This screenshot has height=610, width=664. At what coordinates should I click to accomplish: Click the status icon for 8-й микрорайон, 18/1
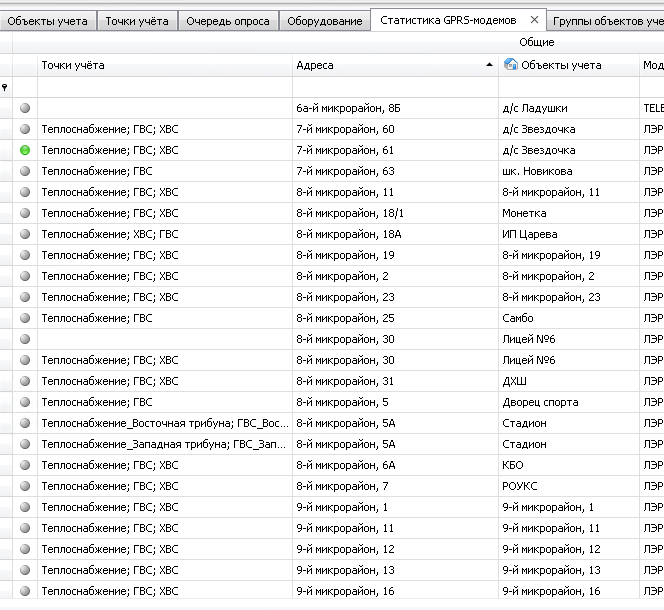(25, 213)
